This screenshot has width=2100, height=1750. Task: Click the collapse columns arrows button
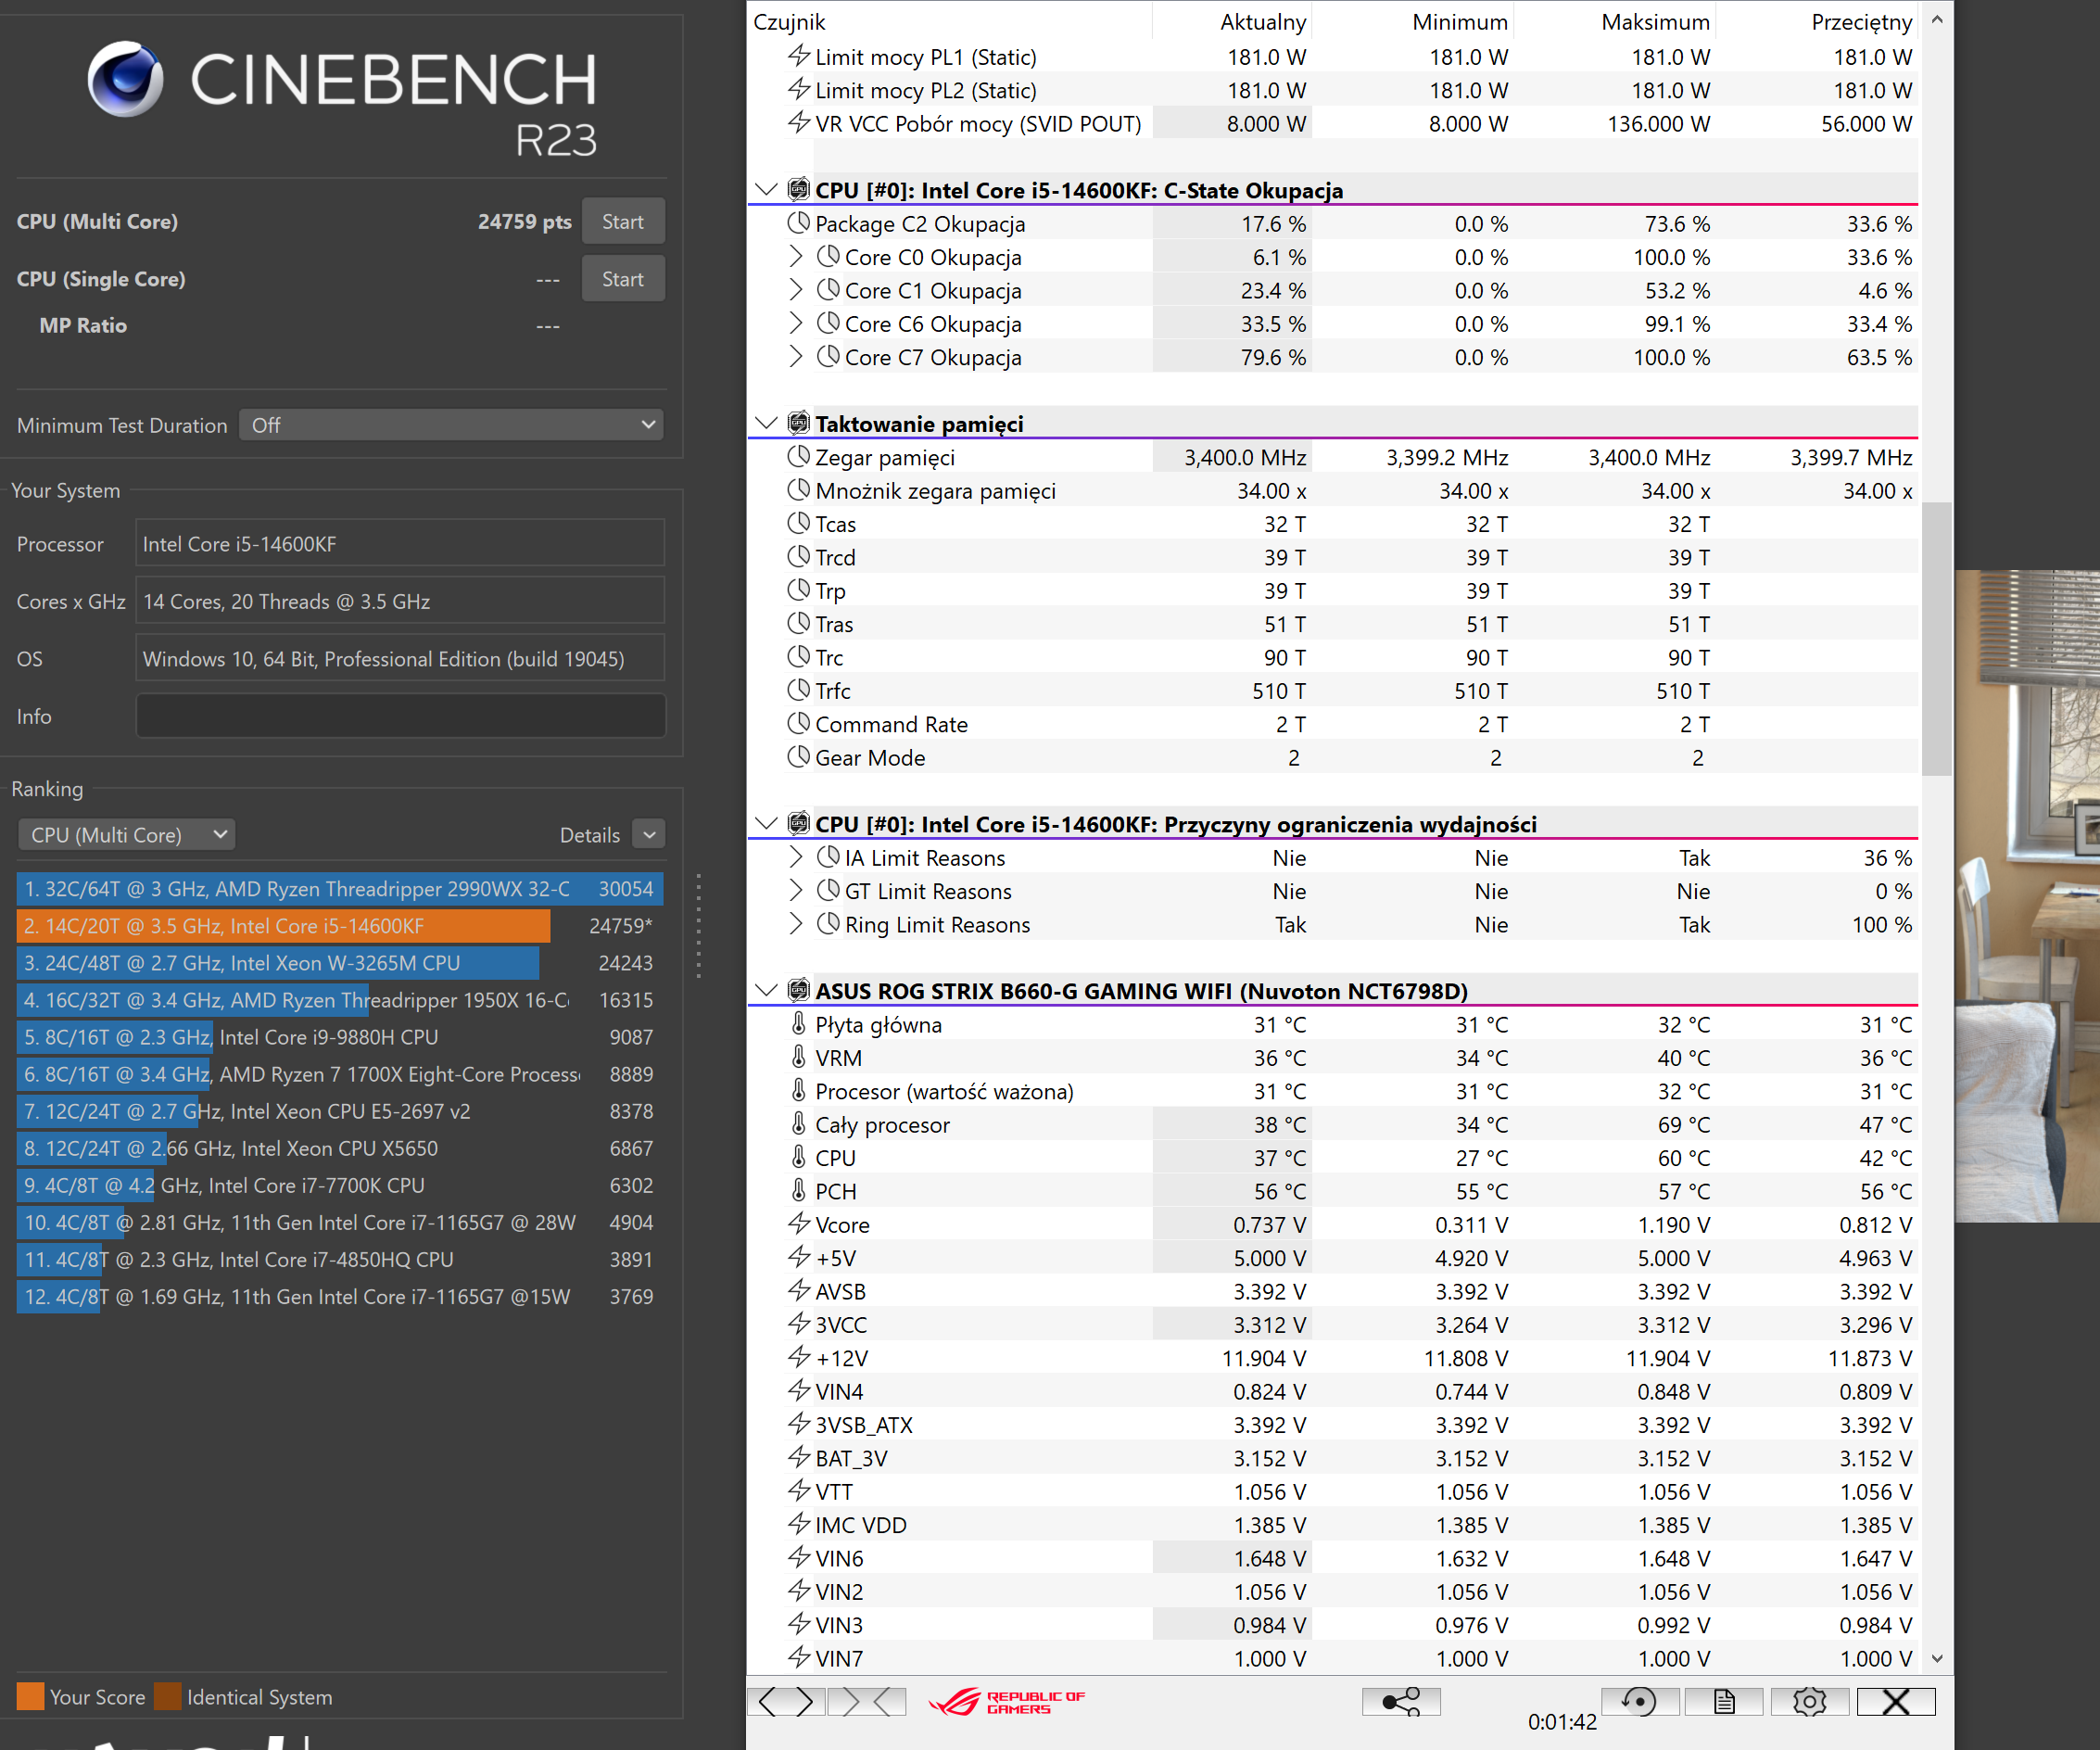866,1701
